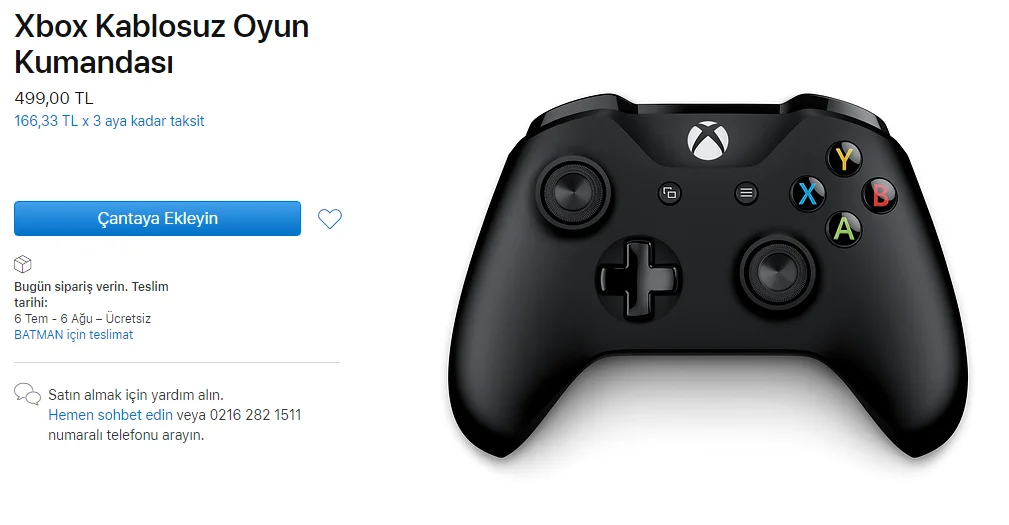This screenshot has height=525, width=1009.
Task: Click the 499,00 TL price text
Action: coord(54,98)
